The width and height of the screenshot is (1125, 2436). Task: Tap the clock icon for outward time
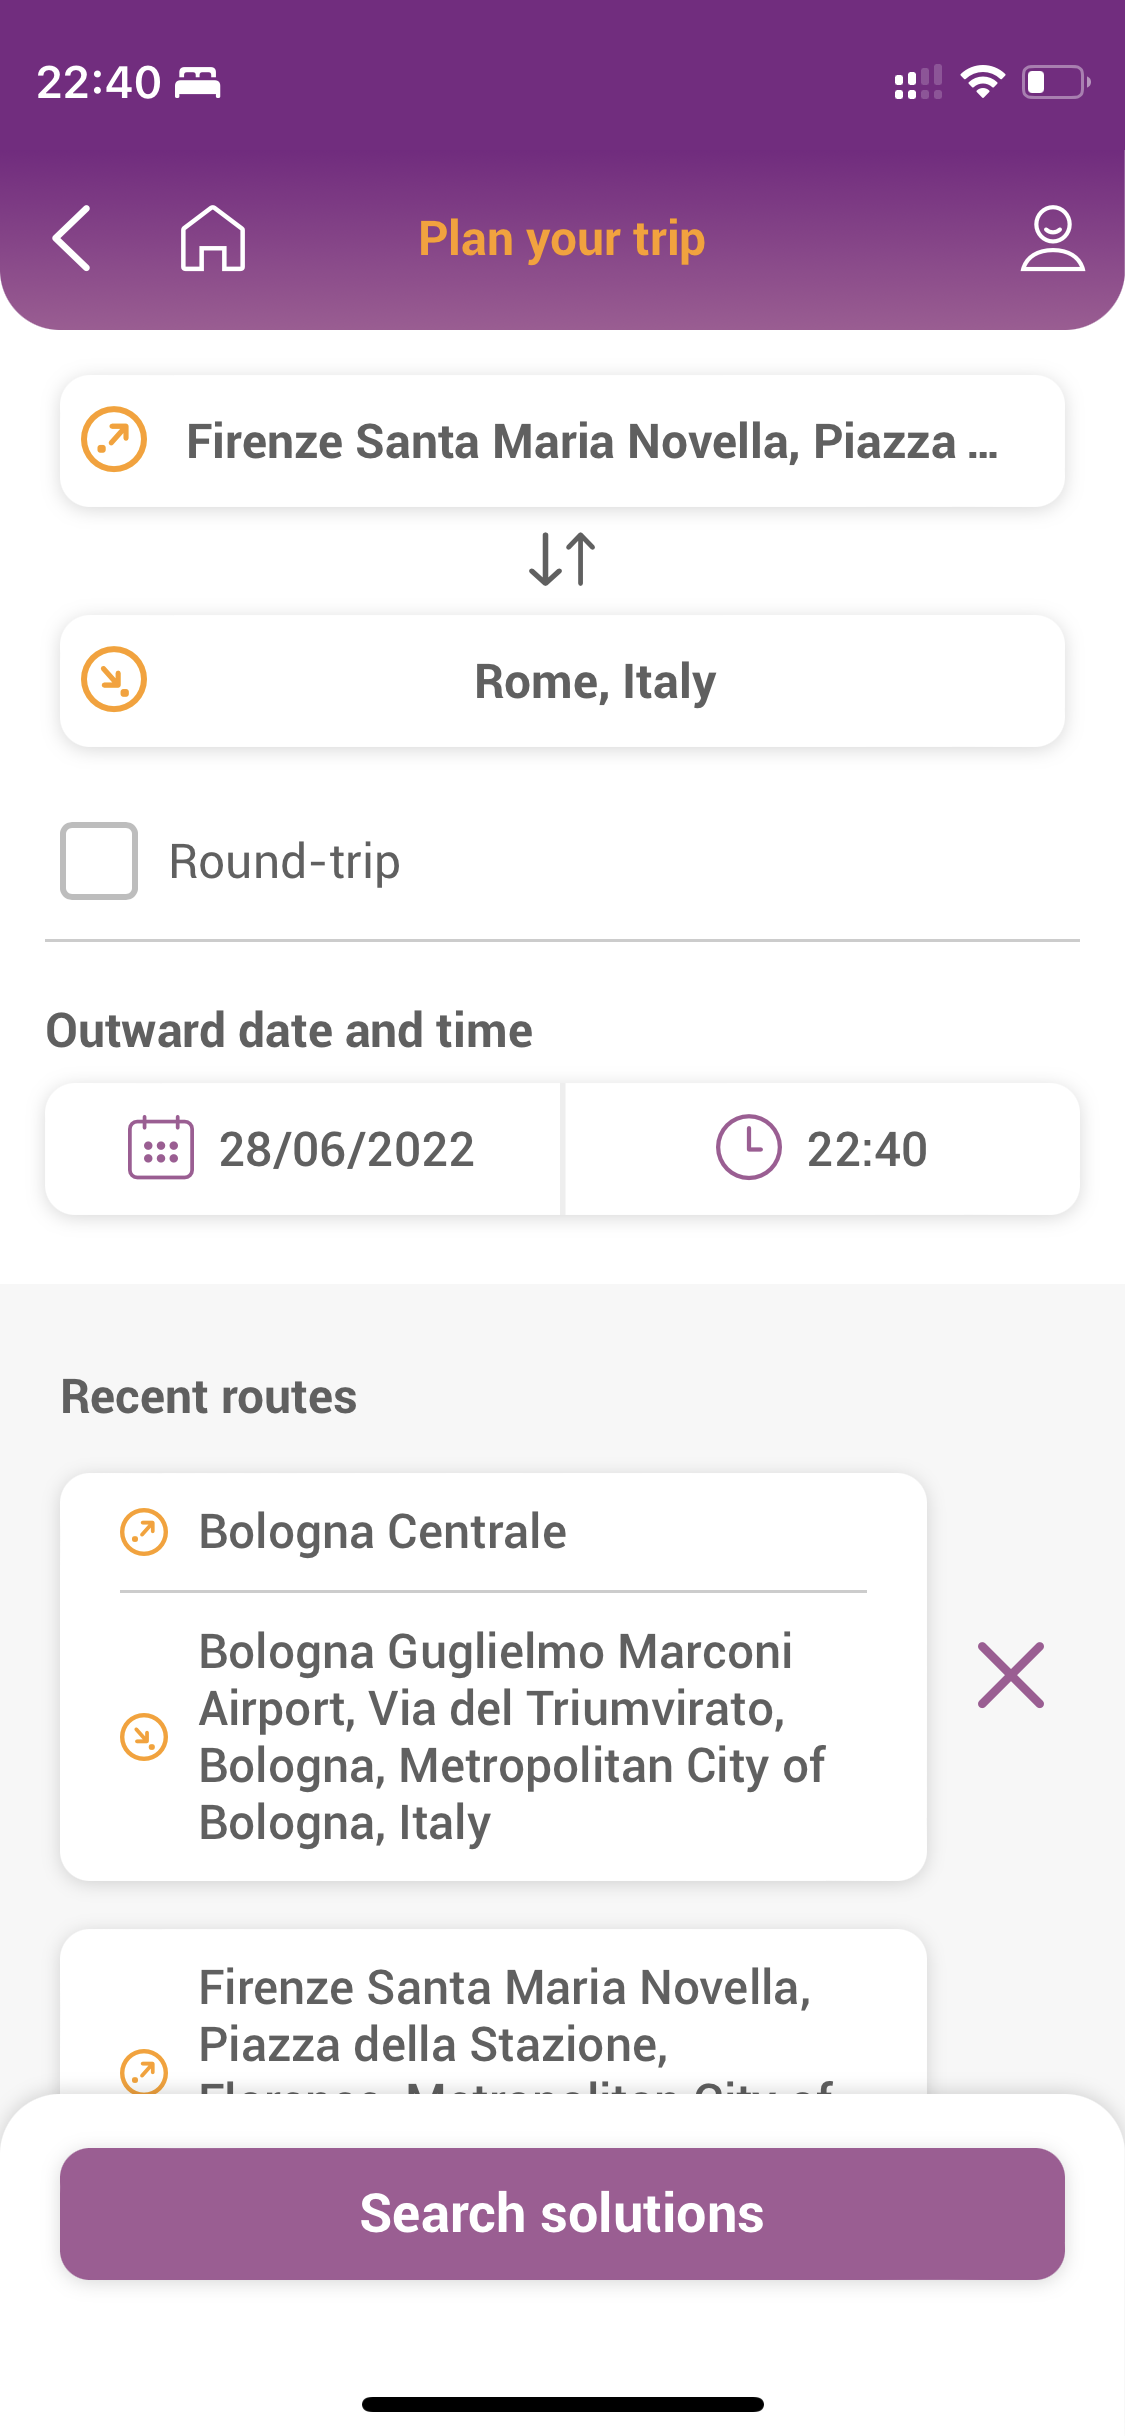click(x=748, y=1148)
